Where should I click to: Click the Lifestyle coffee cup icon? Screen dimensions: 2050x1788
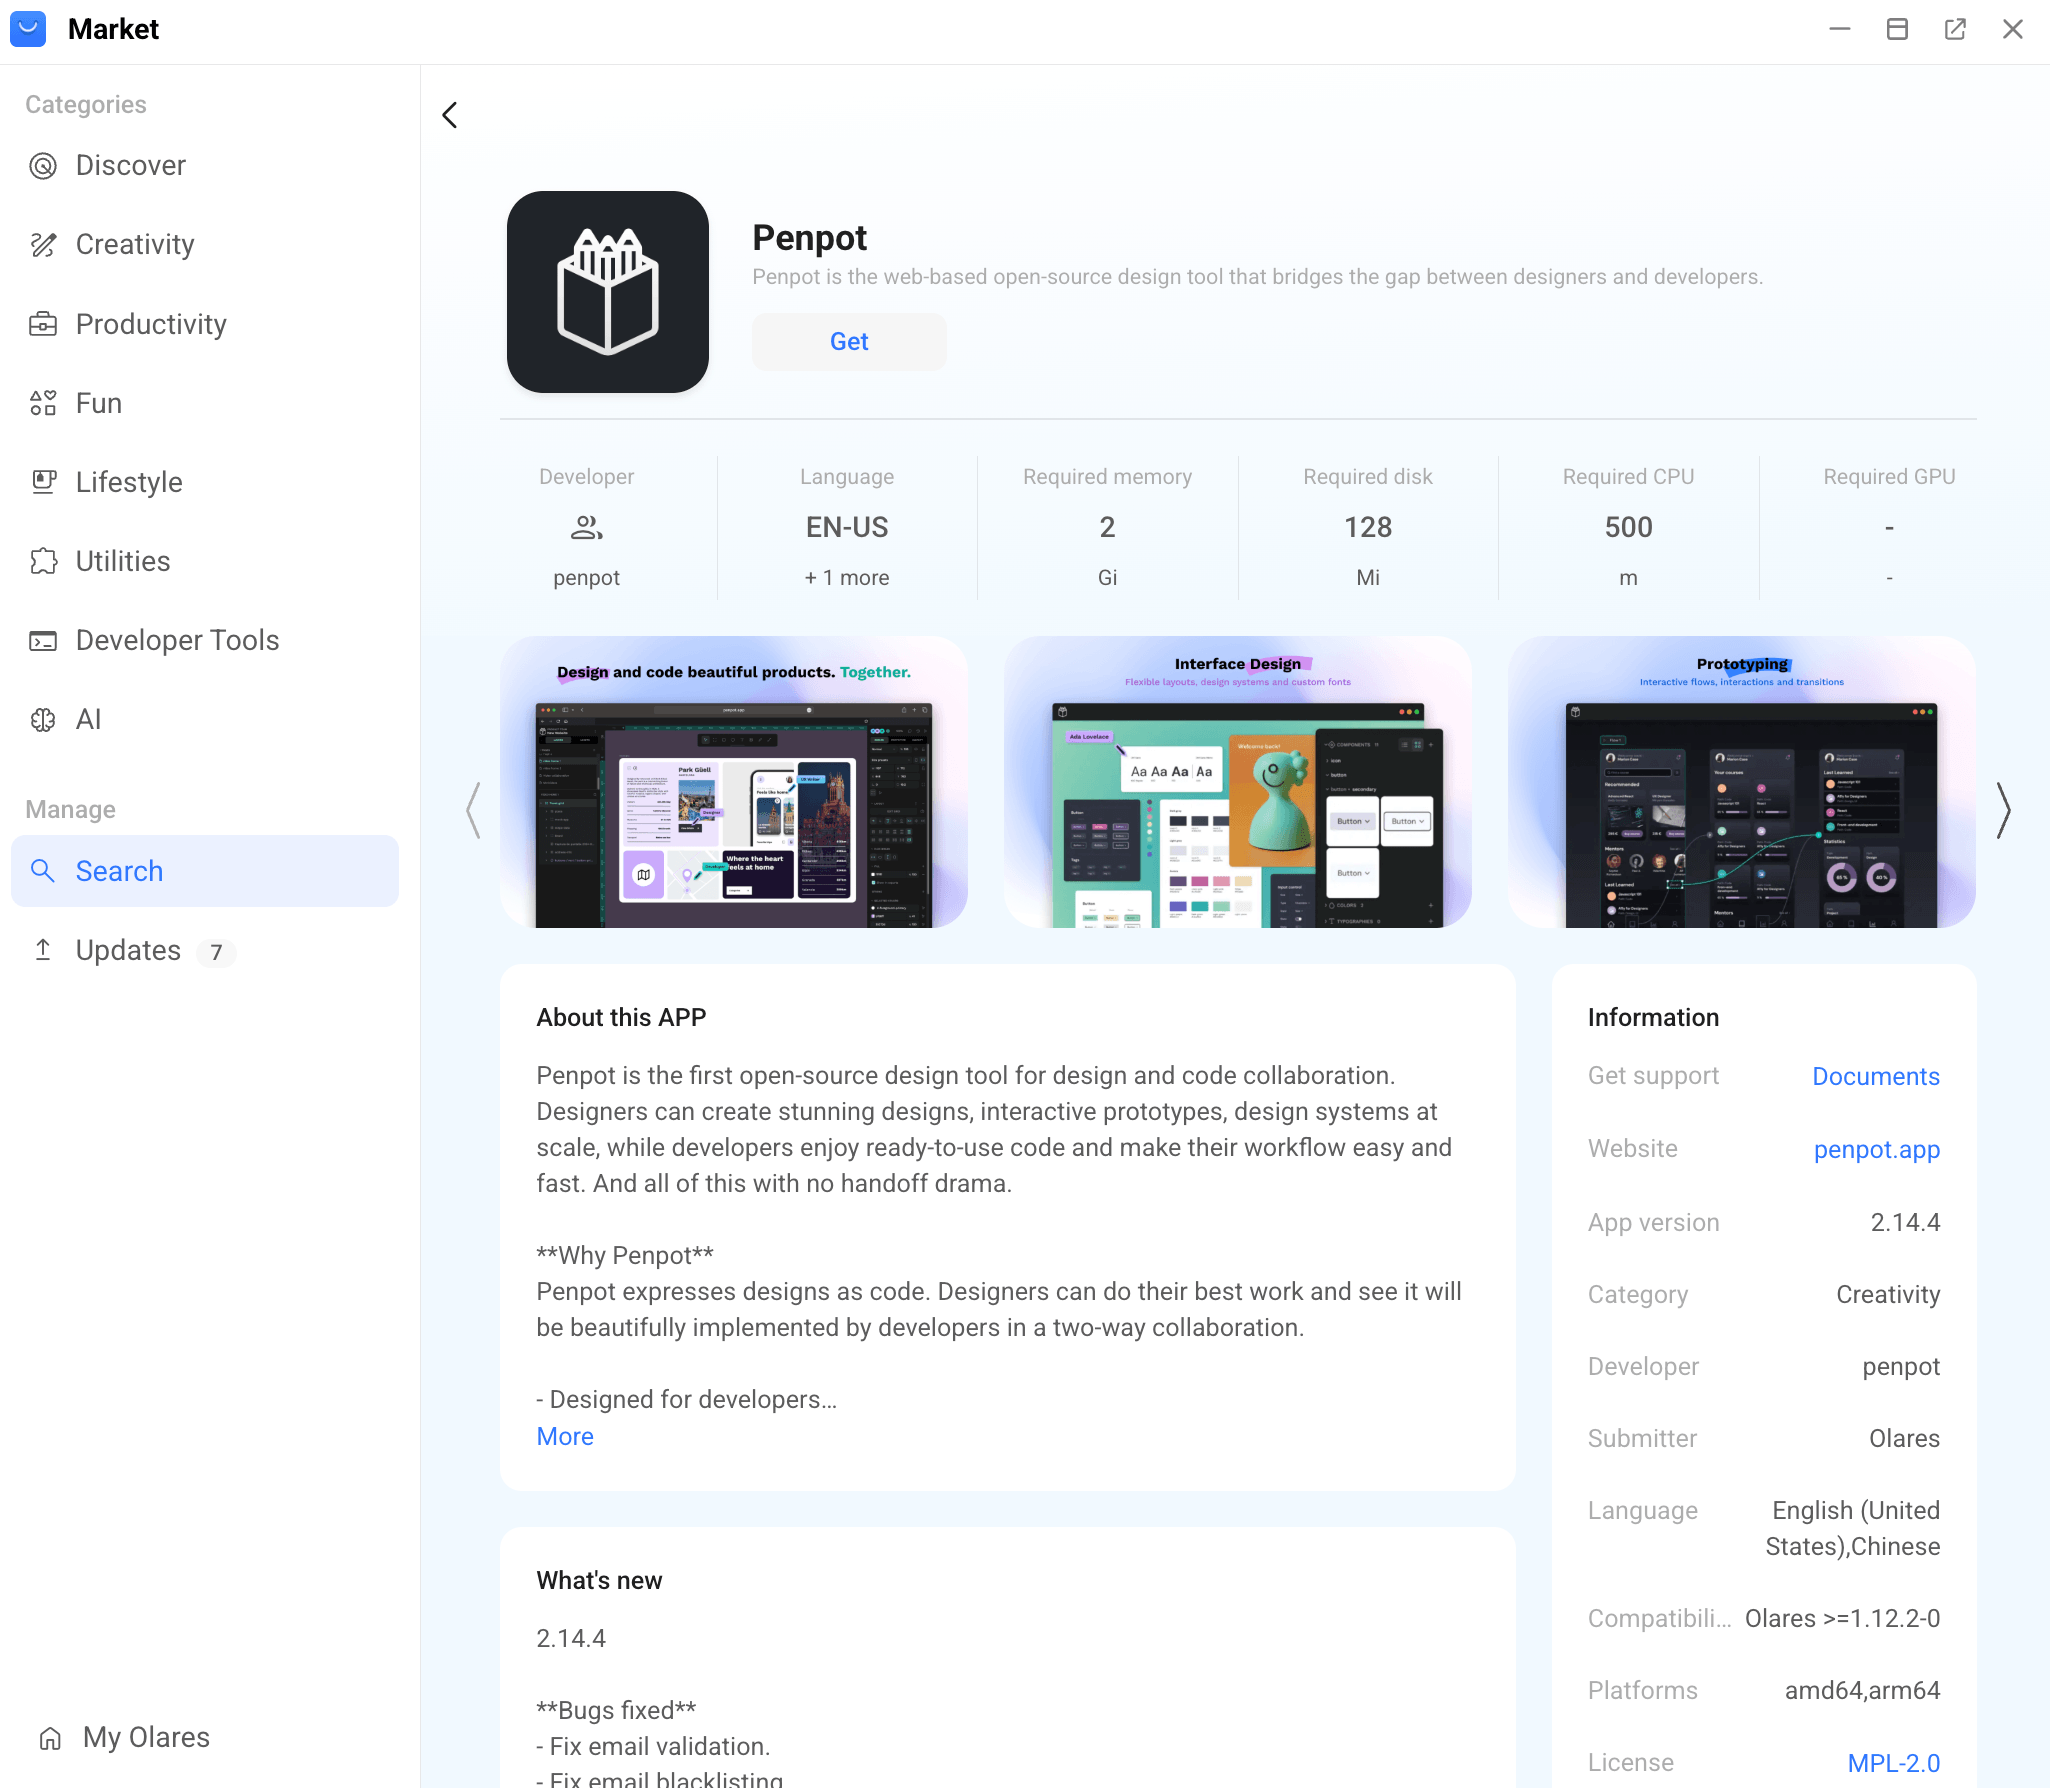43,482
